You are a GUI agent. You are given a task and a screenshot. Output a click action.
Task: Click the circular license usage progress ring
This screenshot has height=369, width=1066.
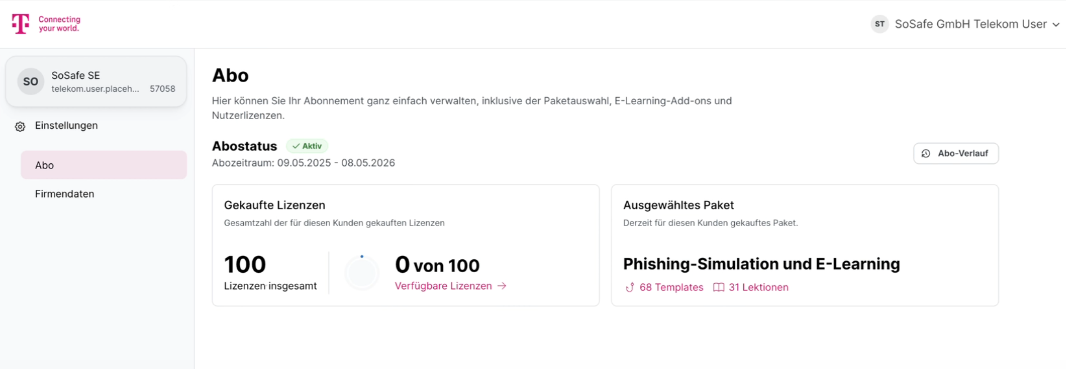click(362, 273)
